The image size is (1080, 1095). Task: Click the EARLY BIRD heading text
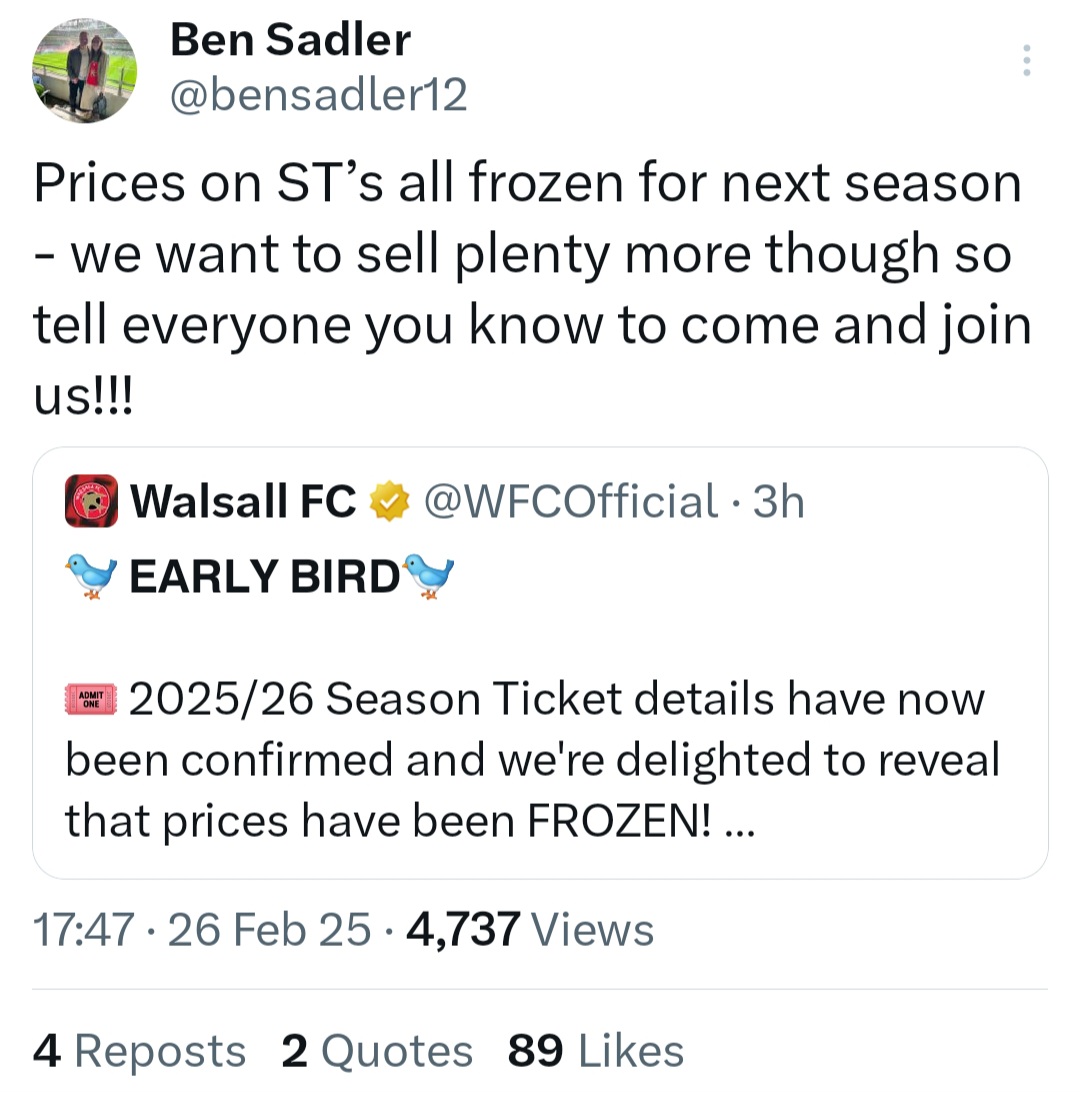[x=265, y=577]
